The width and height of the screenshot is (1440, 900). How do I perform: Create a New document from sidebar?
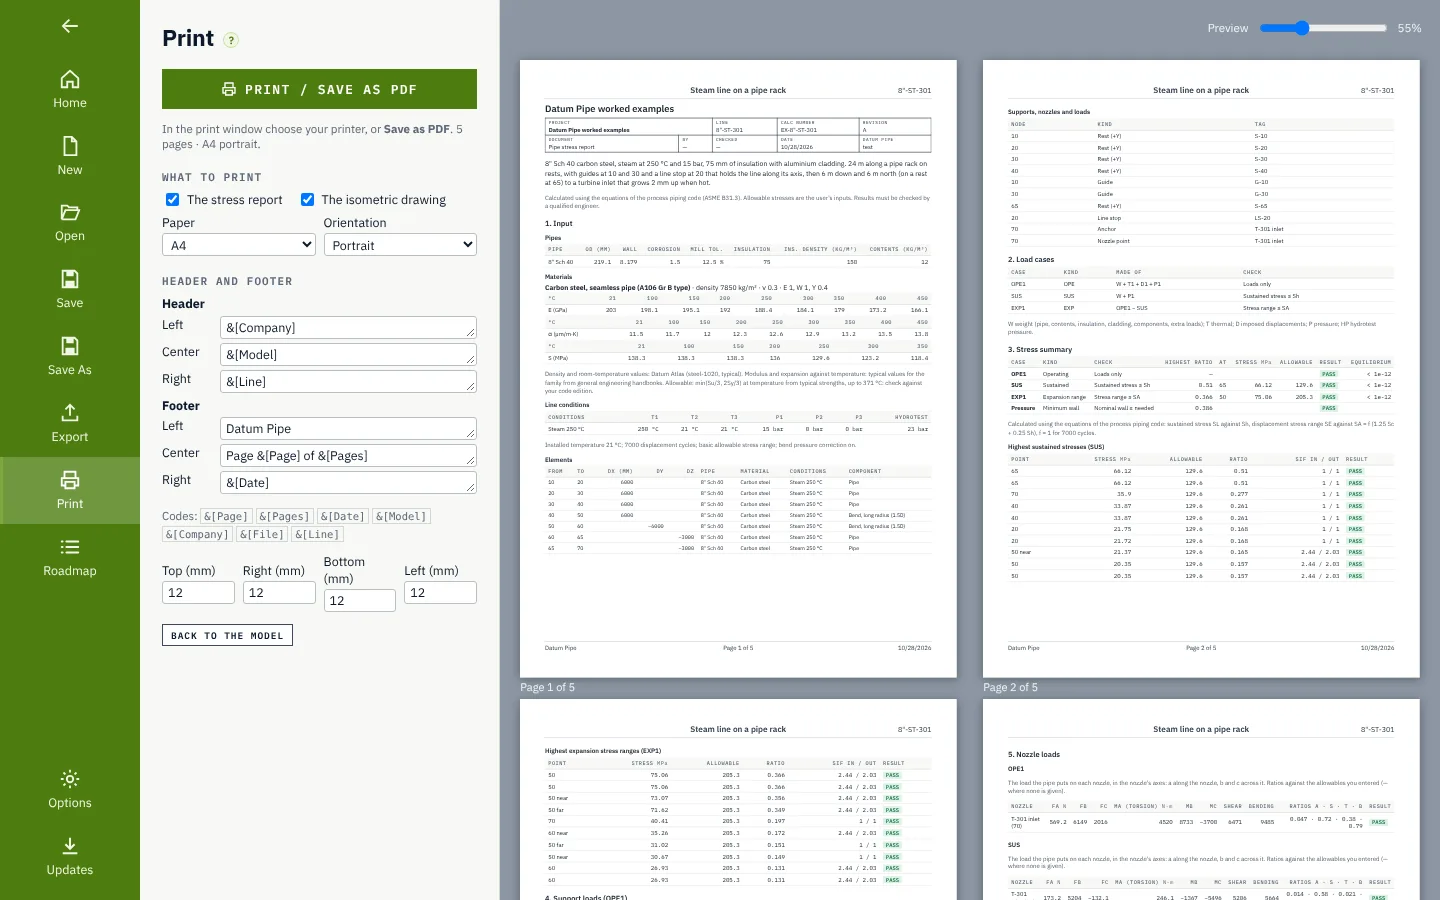click(70, 157)
